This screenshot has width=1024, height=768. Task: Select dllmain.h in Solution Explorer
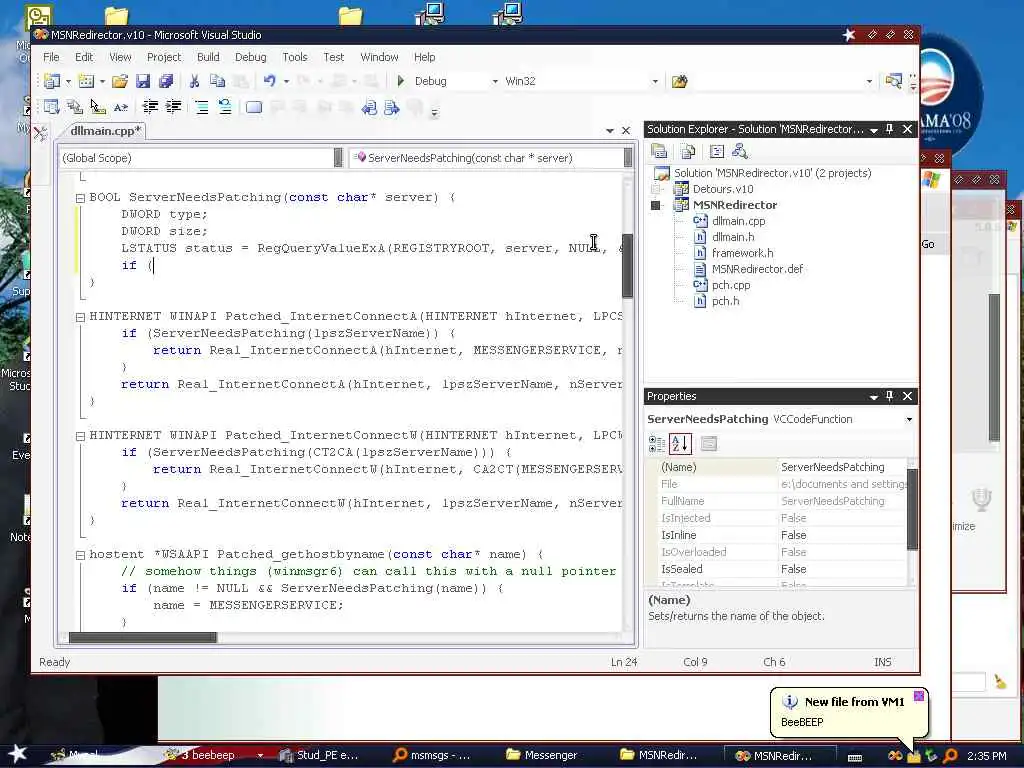(x=733, y=237)
